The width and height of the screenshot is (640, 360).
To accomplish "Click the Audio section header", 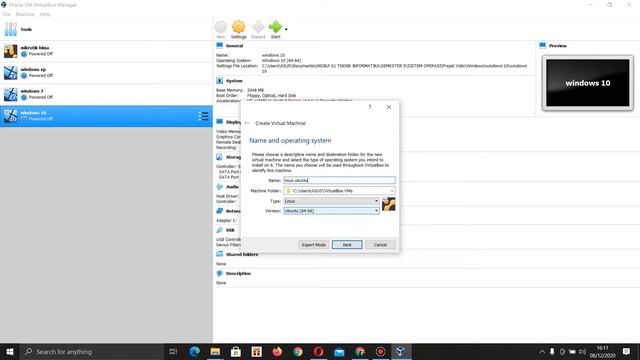I will (x=232, y=187).
